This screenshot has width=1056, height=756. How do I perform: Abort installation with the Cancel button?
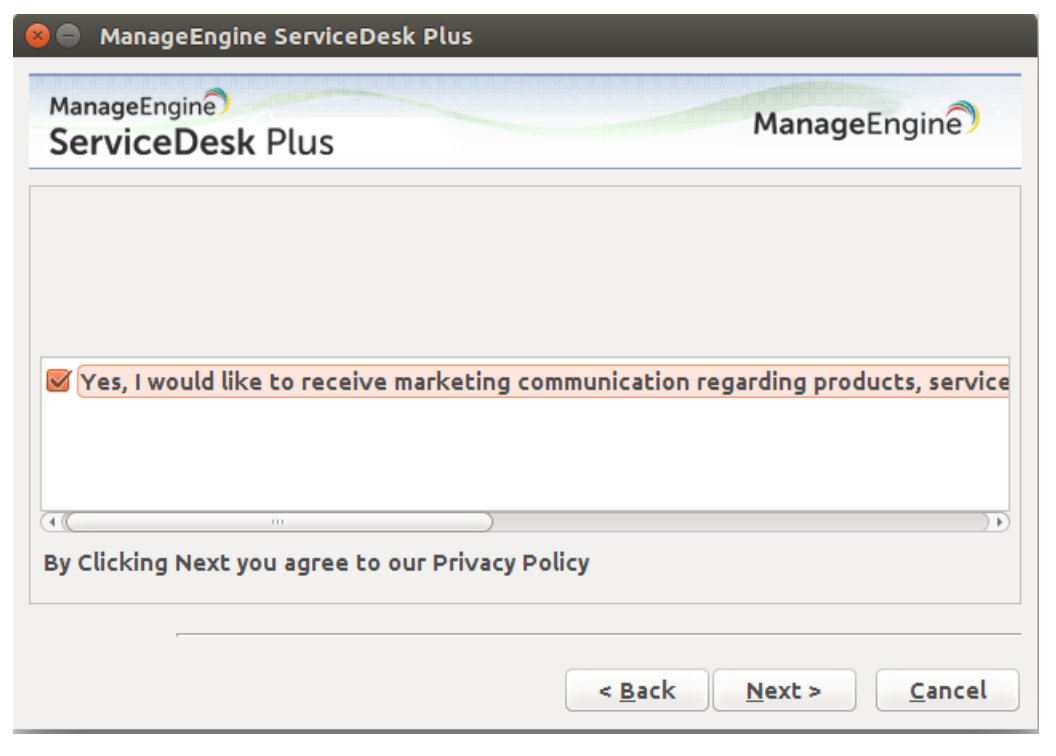click(x=947, y=691)
